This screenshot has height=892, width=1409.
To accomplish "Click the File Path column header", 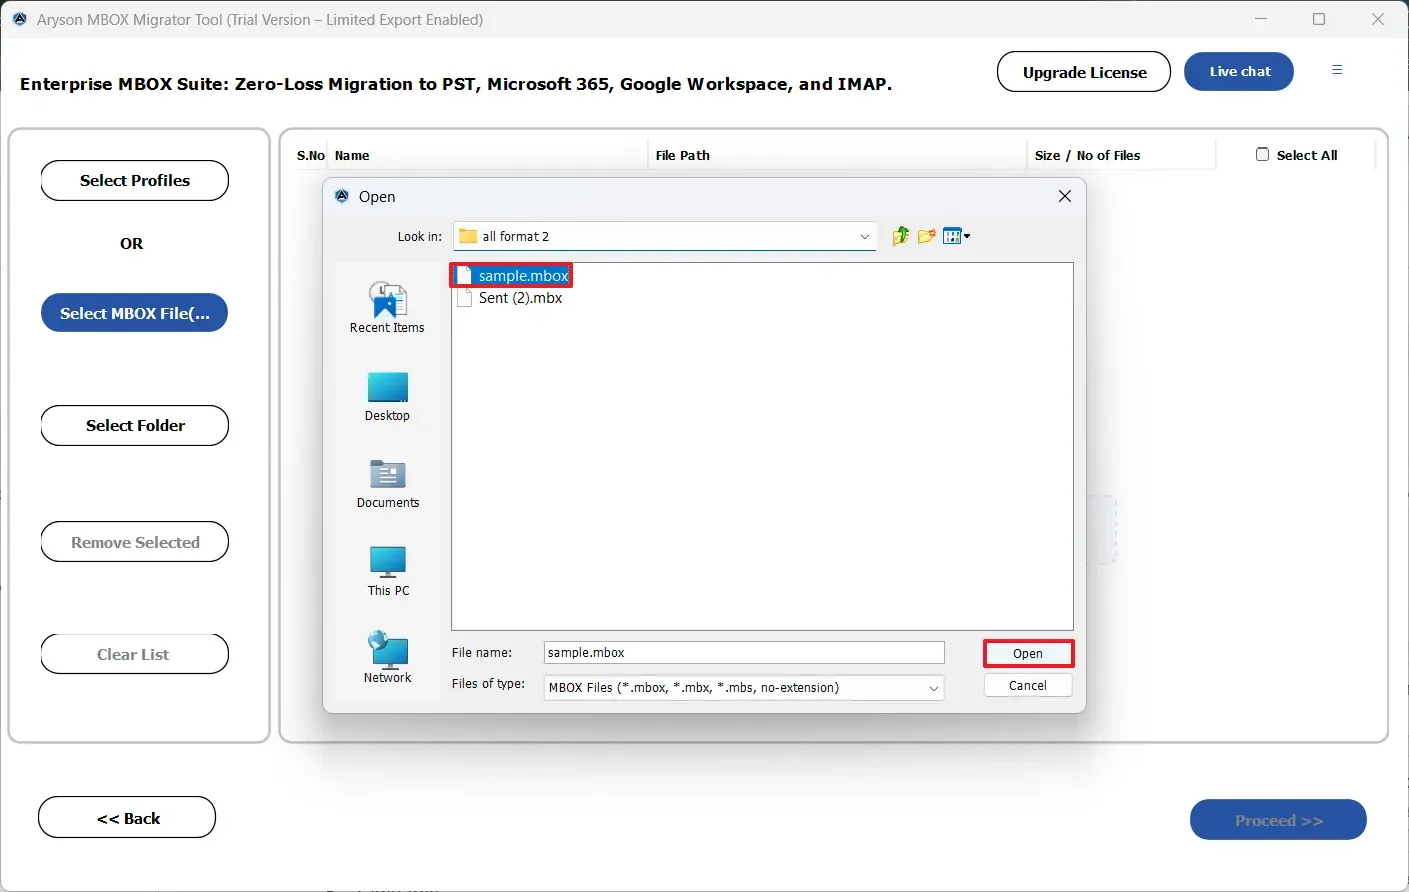I will [x=683, y=156].
